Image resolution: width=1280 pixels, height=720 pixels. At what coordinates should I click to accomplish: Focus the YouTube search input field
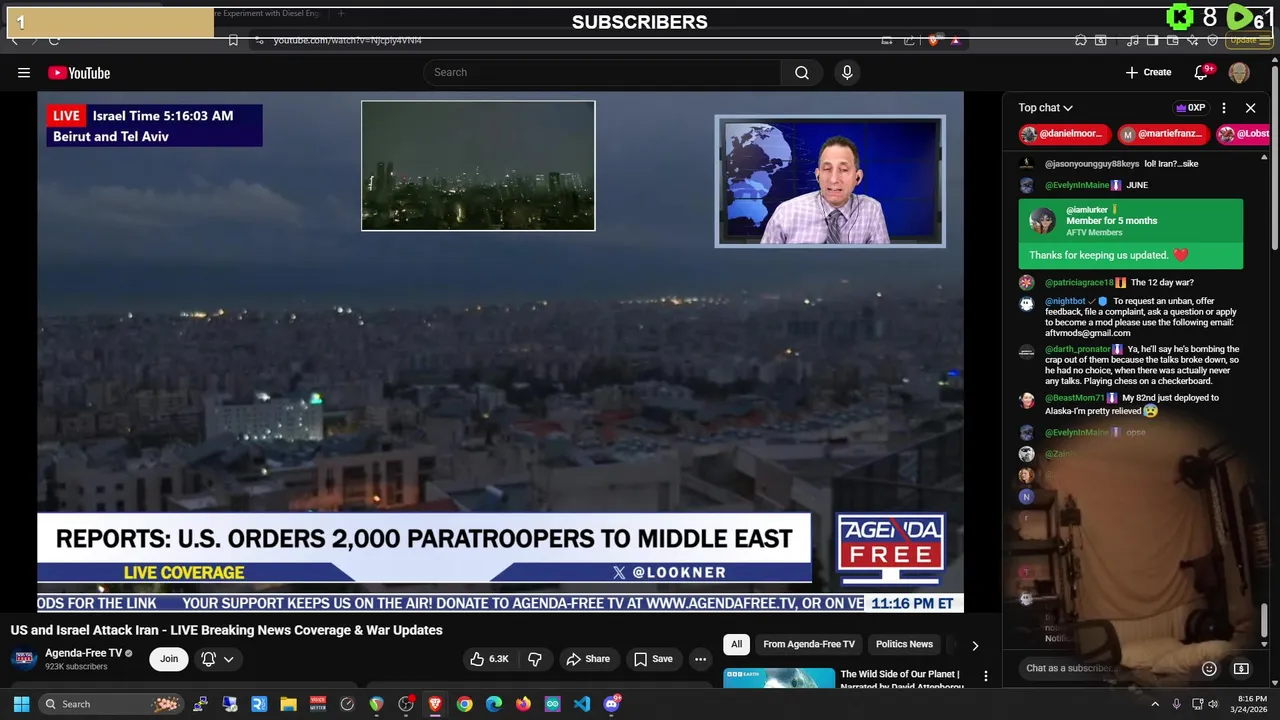603,72
